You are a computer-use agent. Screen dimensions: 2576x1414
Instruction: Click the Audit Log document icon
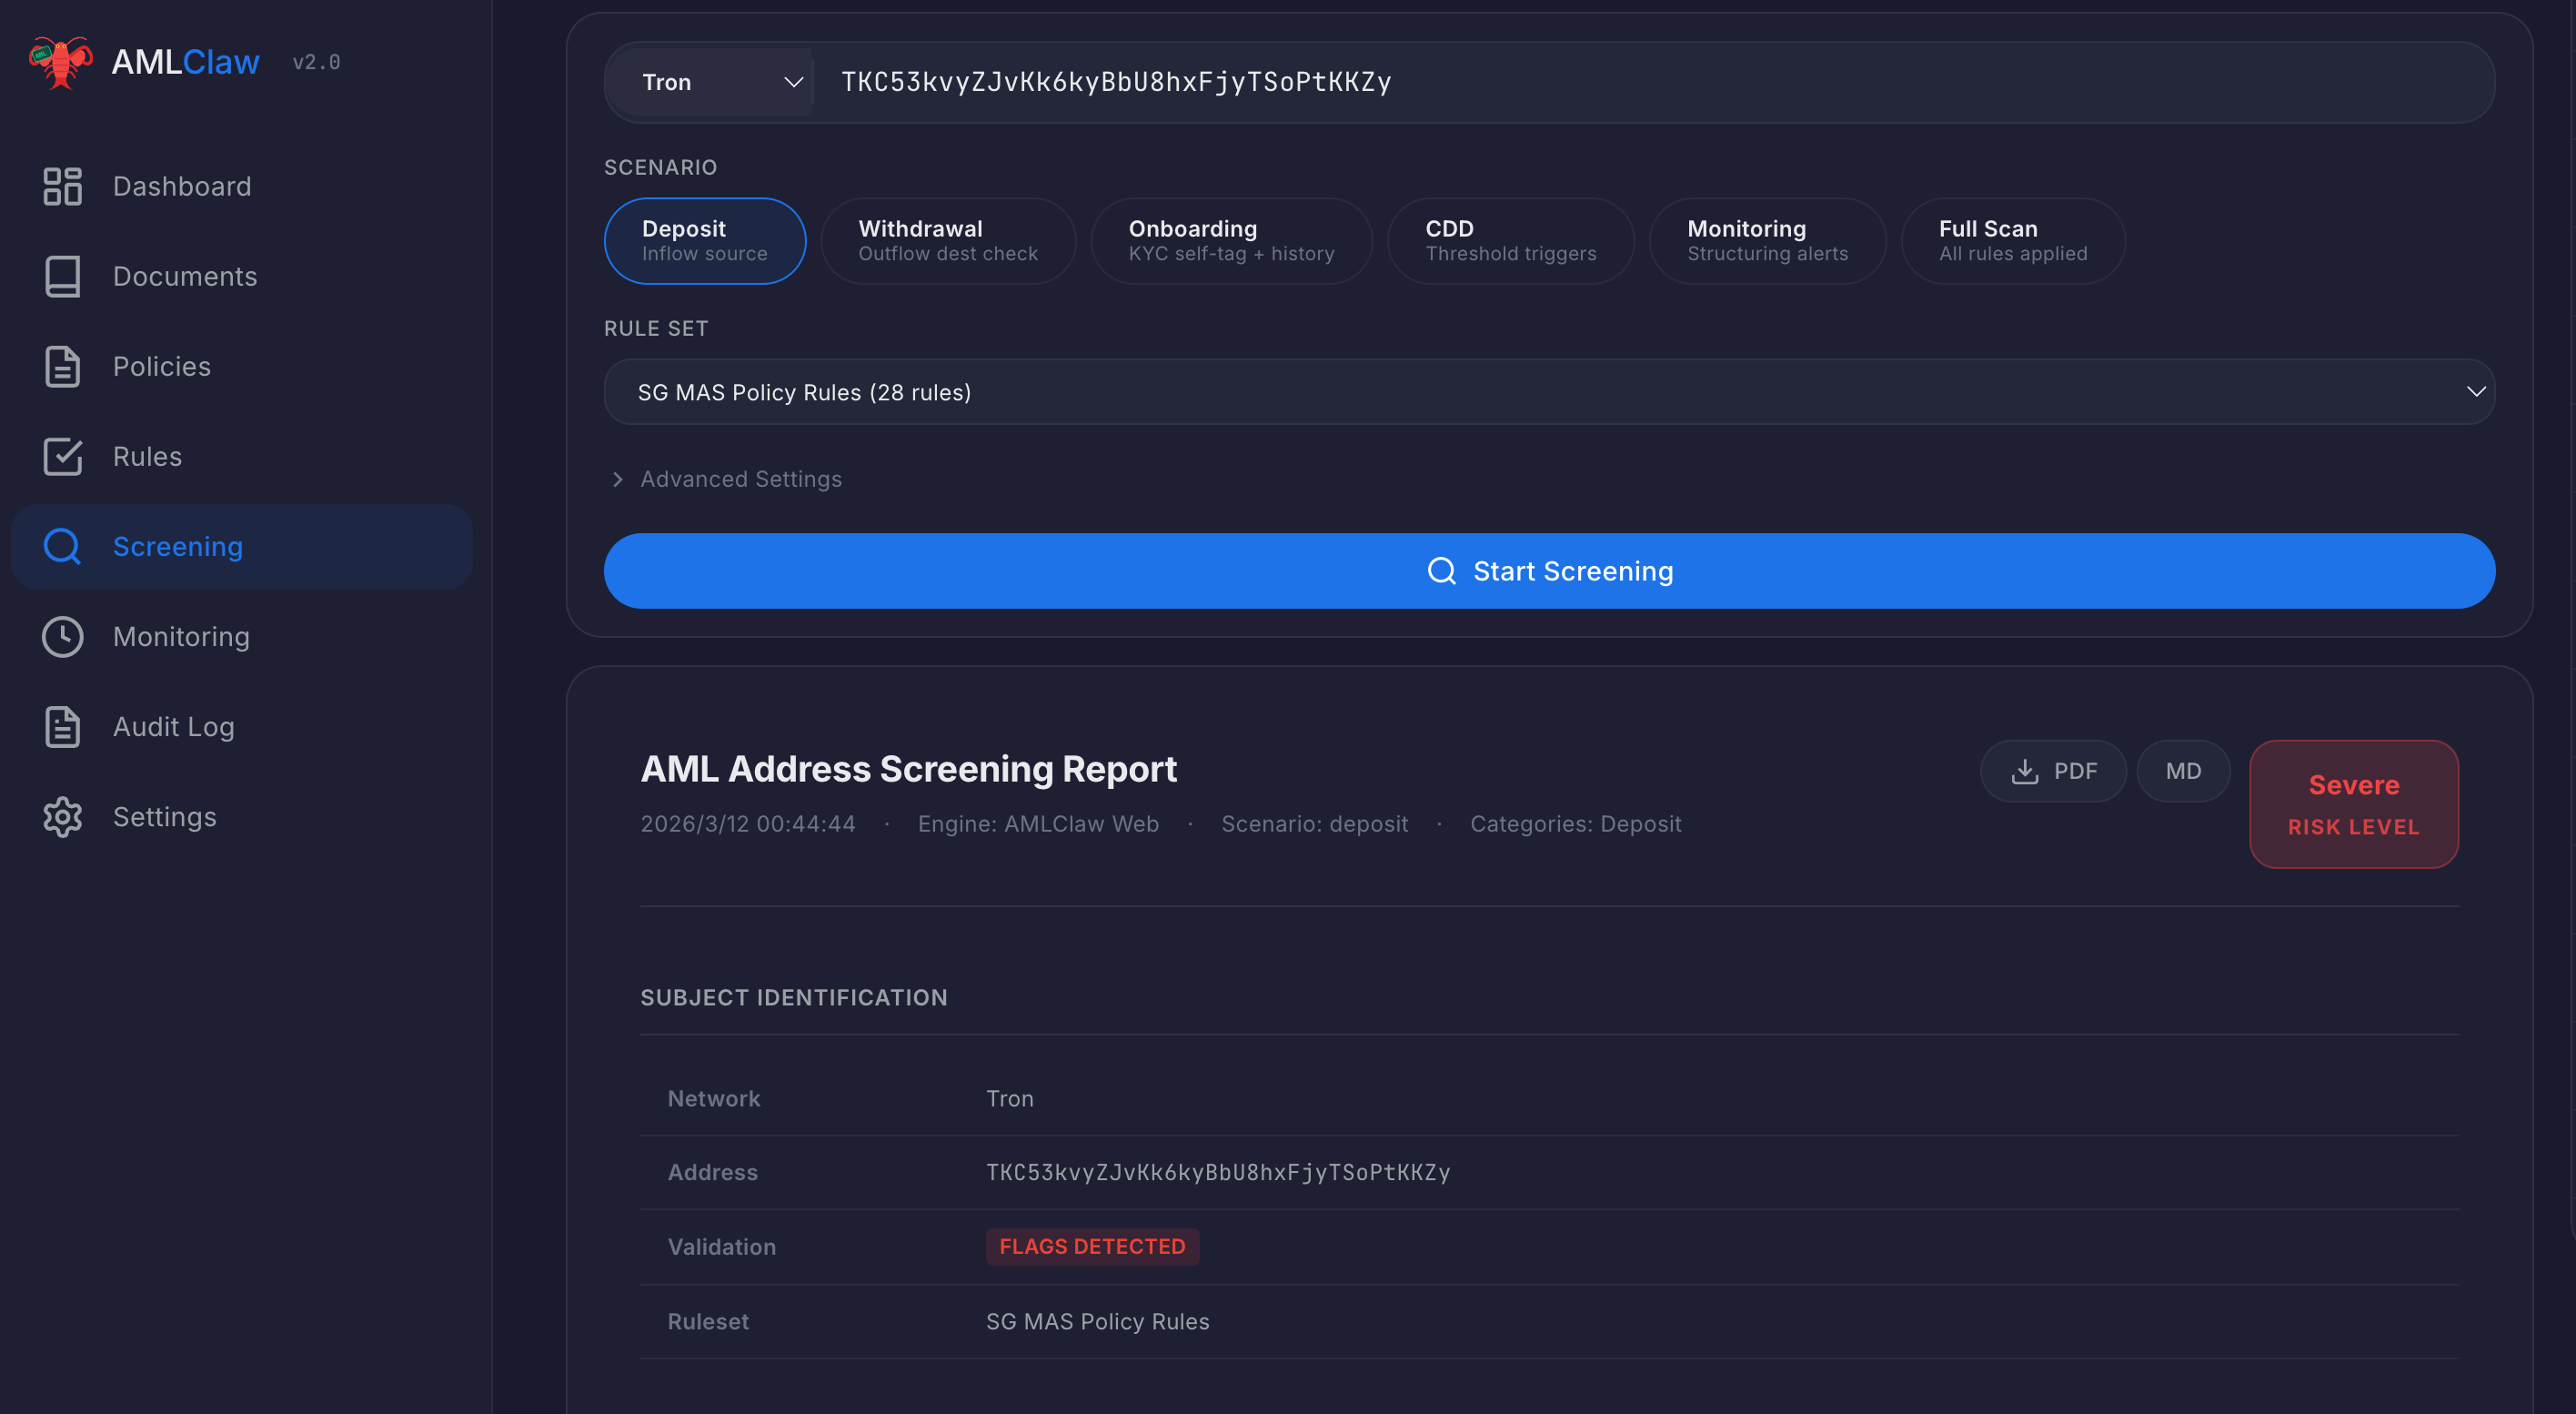point(62,727)
